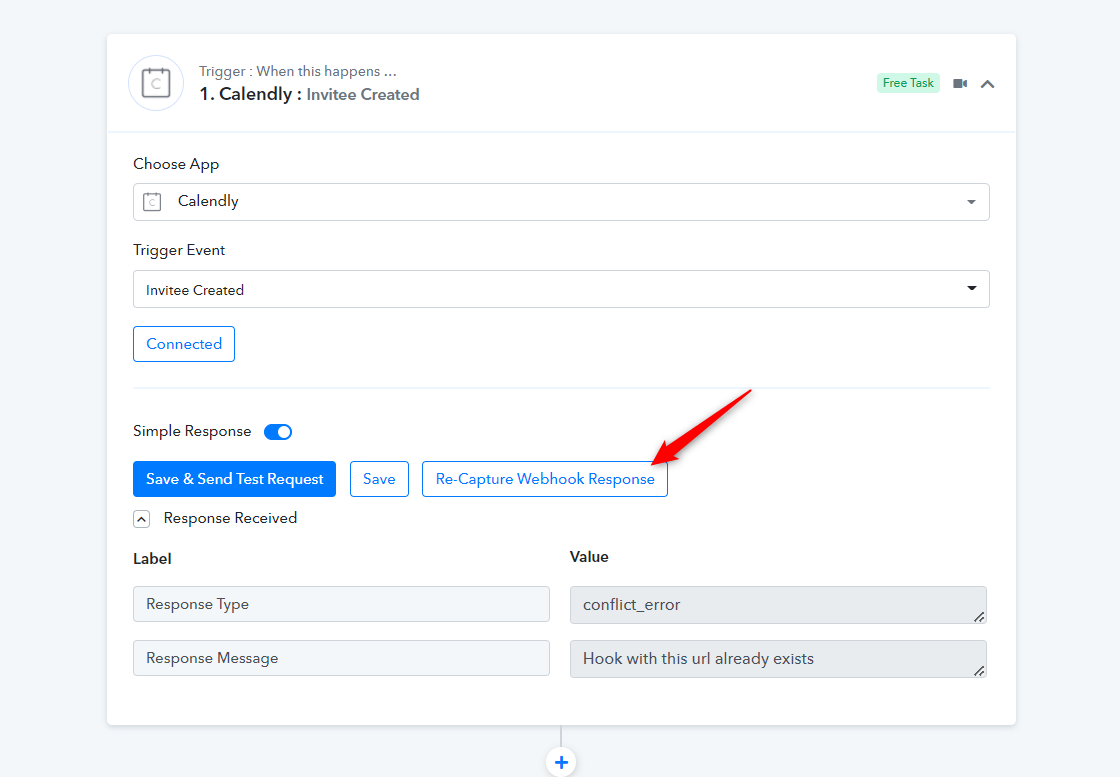Click the conflict_error value field

click(778, 605)
